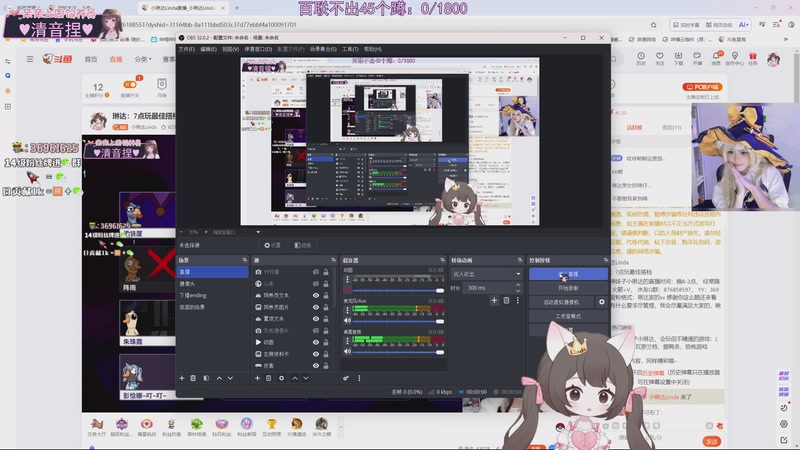Click PC客户端 button on Douyu page
The width and height of the screenshot is (800, 450).
(x=702, y=87)
